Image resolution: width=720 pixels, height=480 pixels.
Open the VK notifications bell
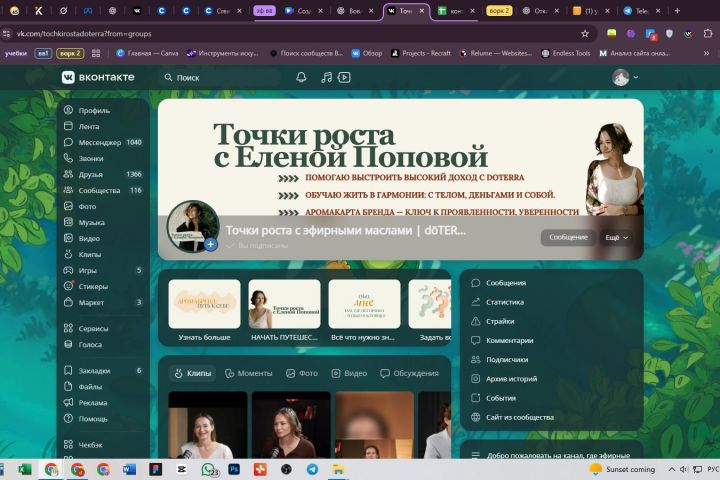(x=301, y=77)
